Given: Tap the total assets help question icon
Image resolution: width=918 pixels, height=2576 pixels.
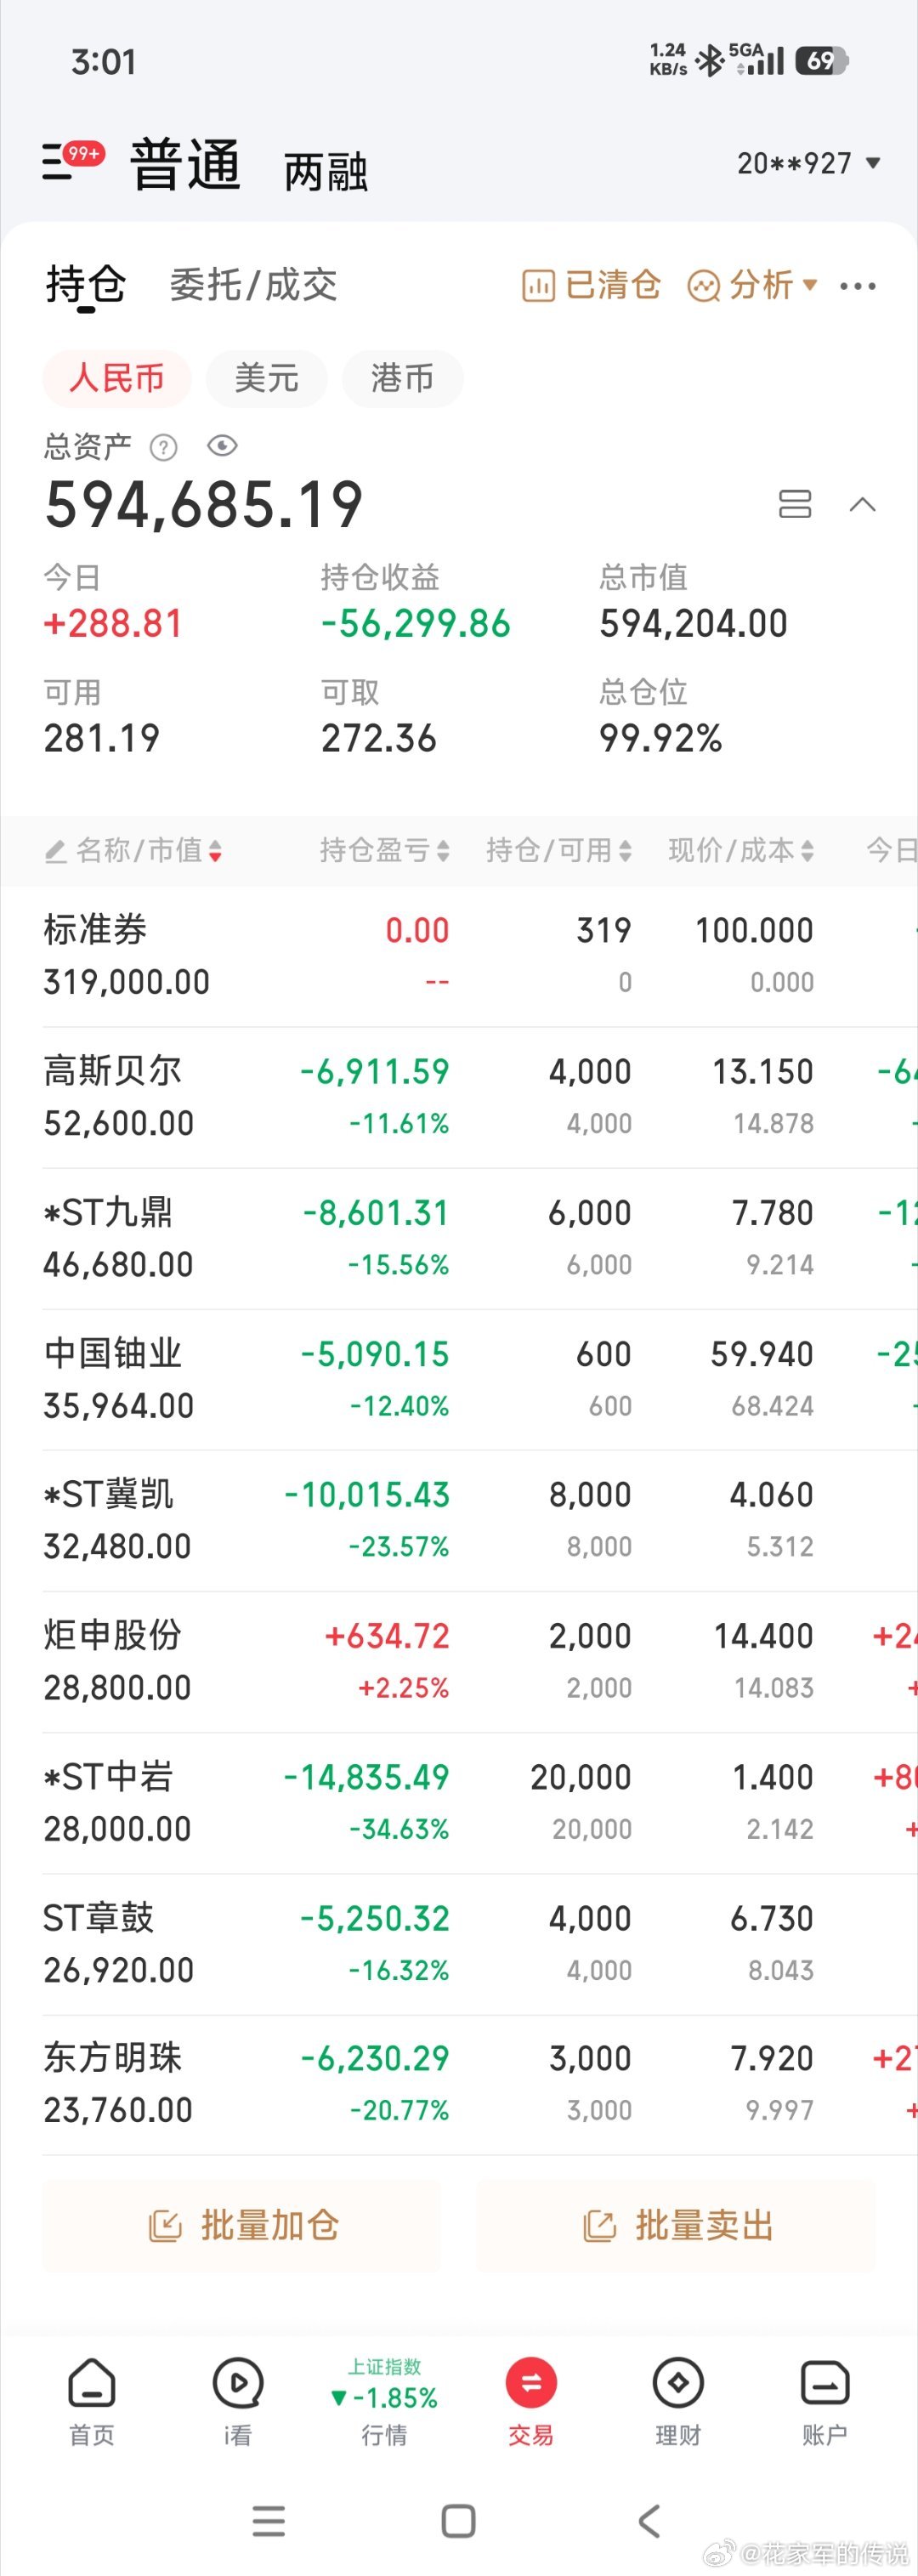Looking at the screenshot, I should (x=163, y=447).
